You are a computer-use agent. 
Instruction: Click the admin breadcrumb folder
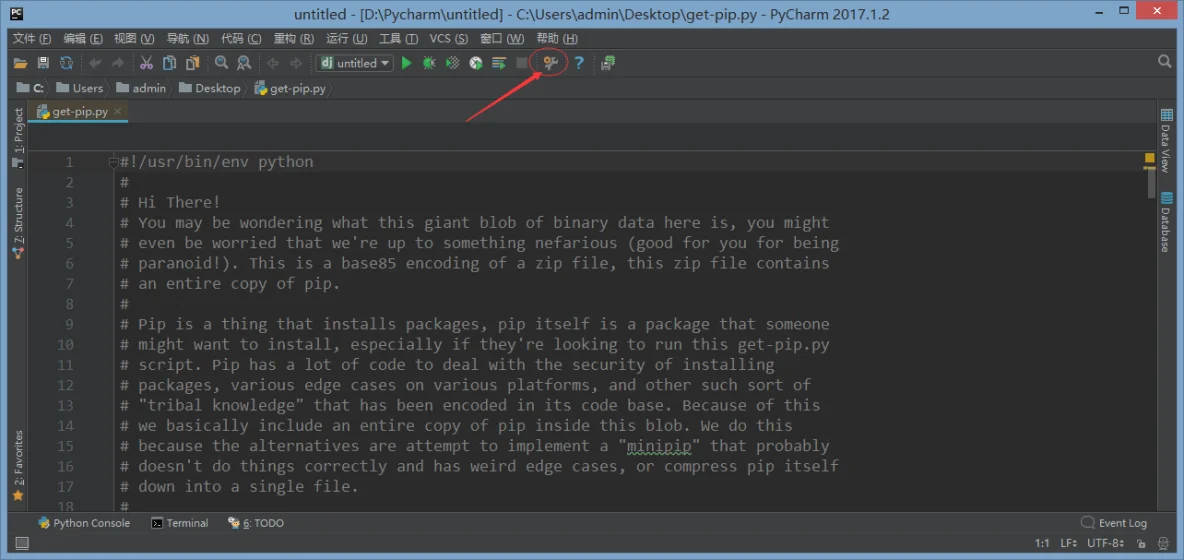pos(141,88)
